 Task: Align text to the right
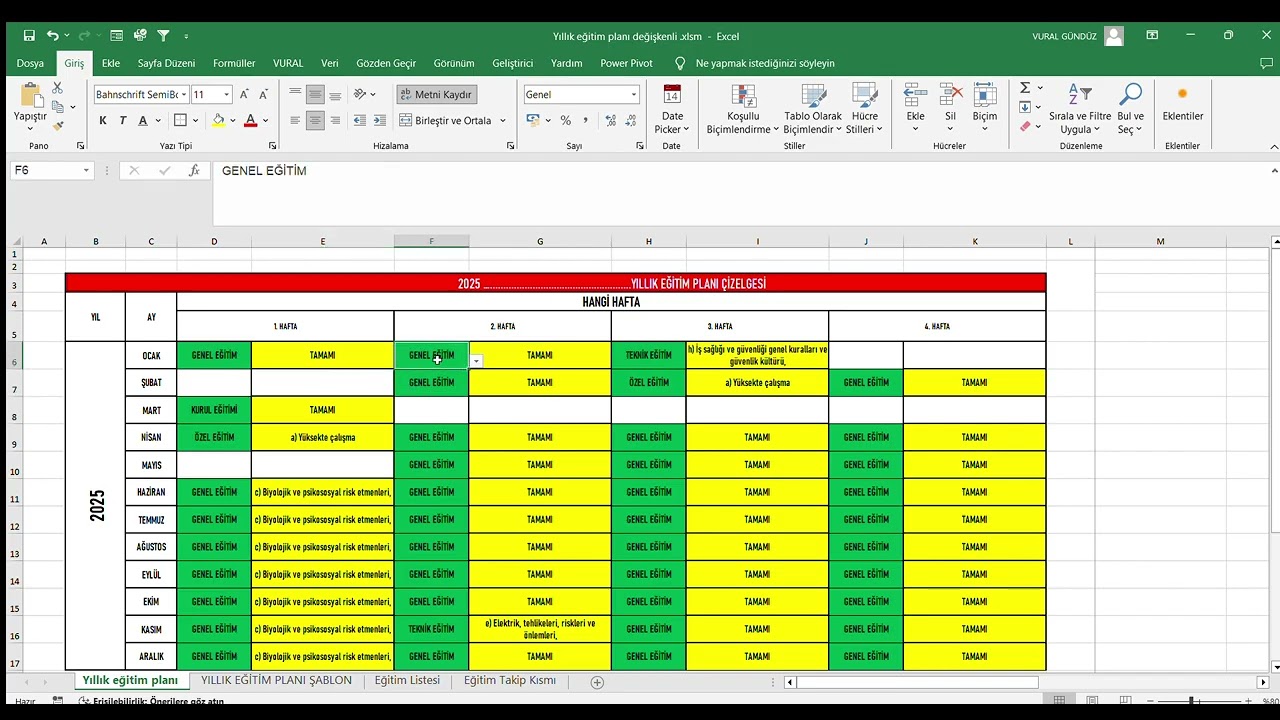[x=335, y=120]
